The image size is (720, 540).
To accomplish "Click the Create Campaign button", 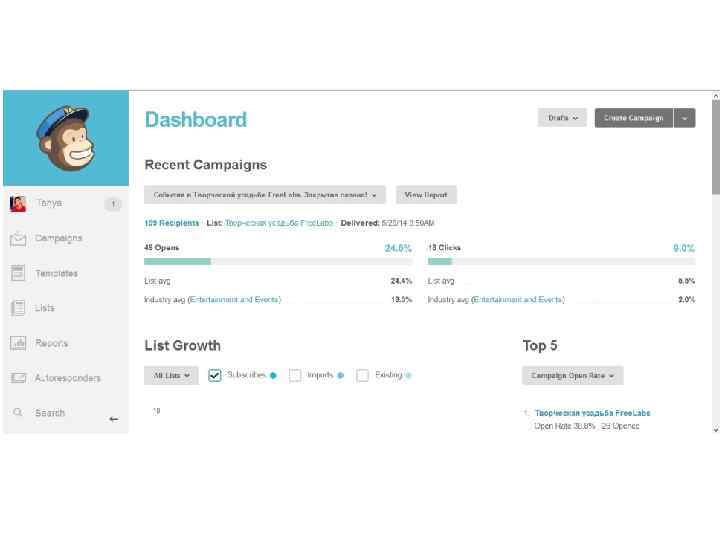I will (x=634, y=118).
